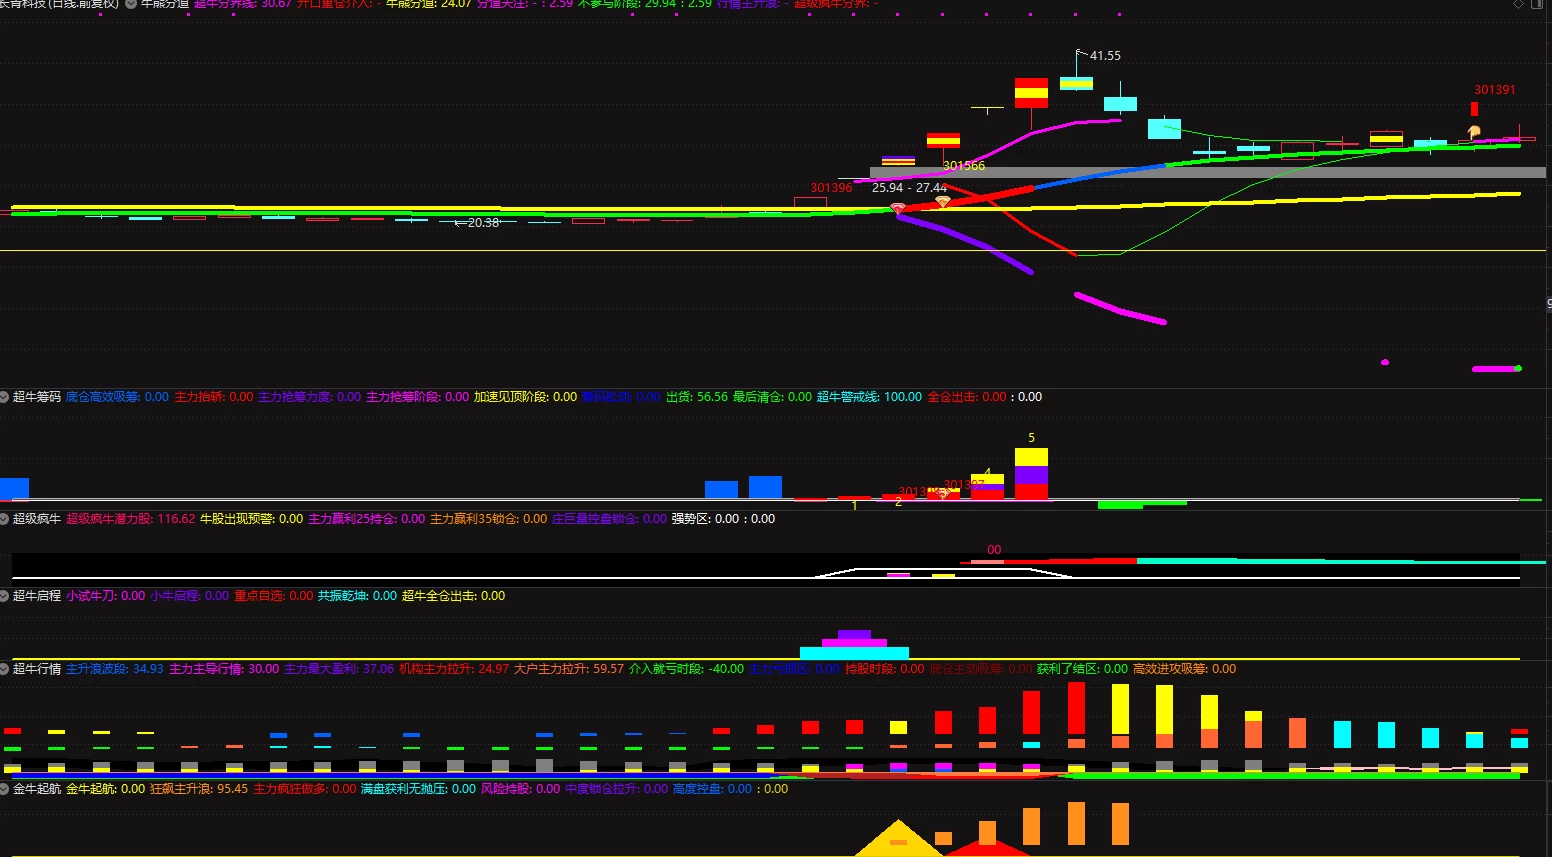The height and width of the screenshot is (857, 1552).
Task: Open the 超牛行情 panel dropdown arrow
Action: click(x=5, y=669)
